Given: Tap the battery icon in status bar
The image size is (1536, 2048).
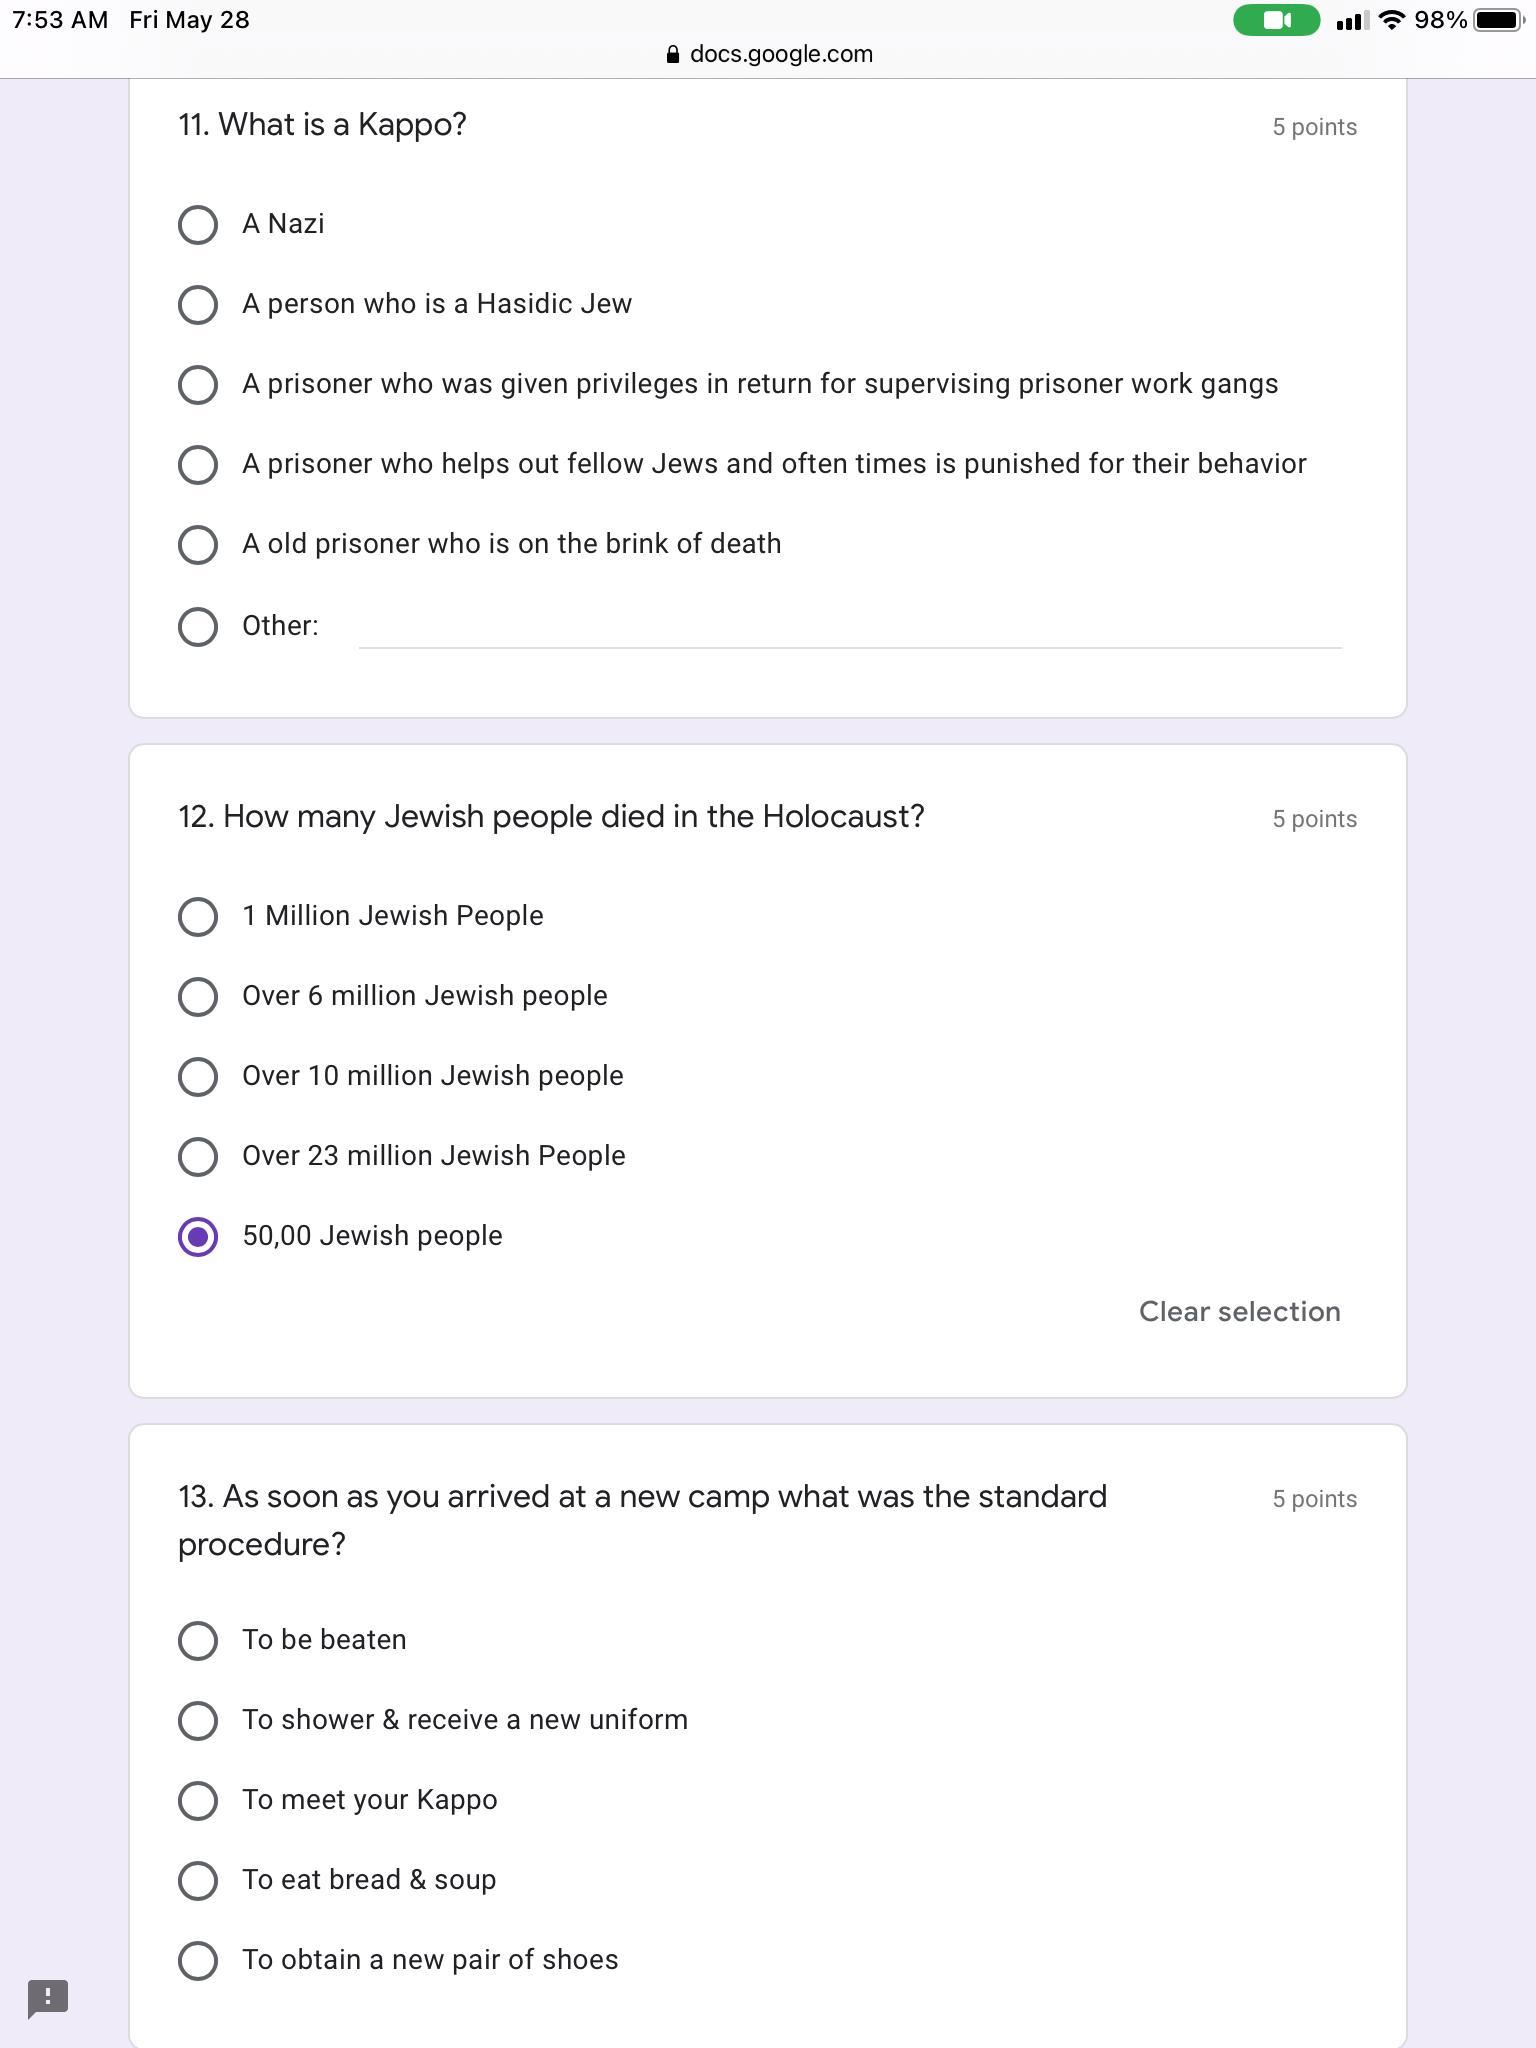Looking at the screenshot, I should click(1498, 20).
